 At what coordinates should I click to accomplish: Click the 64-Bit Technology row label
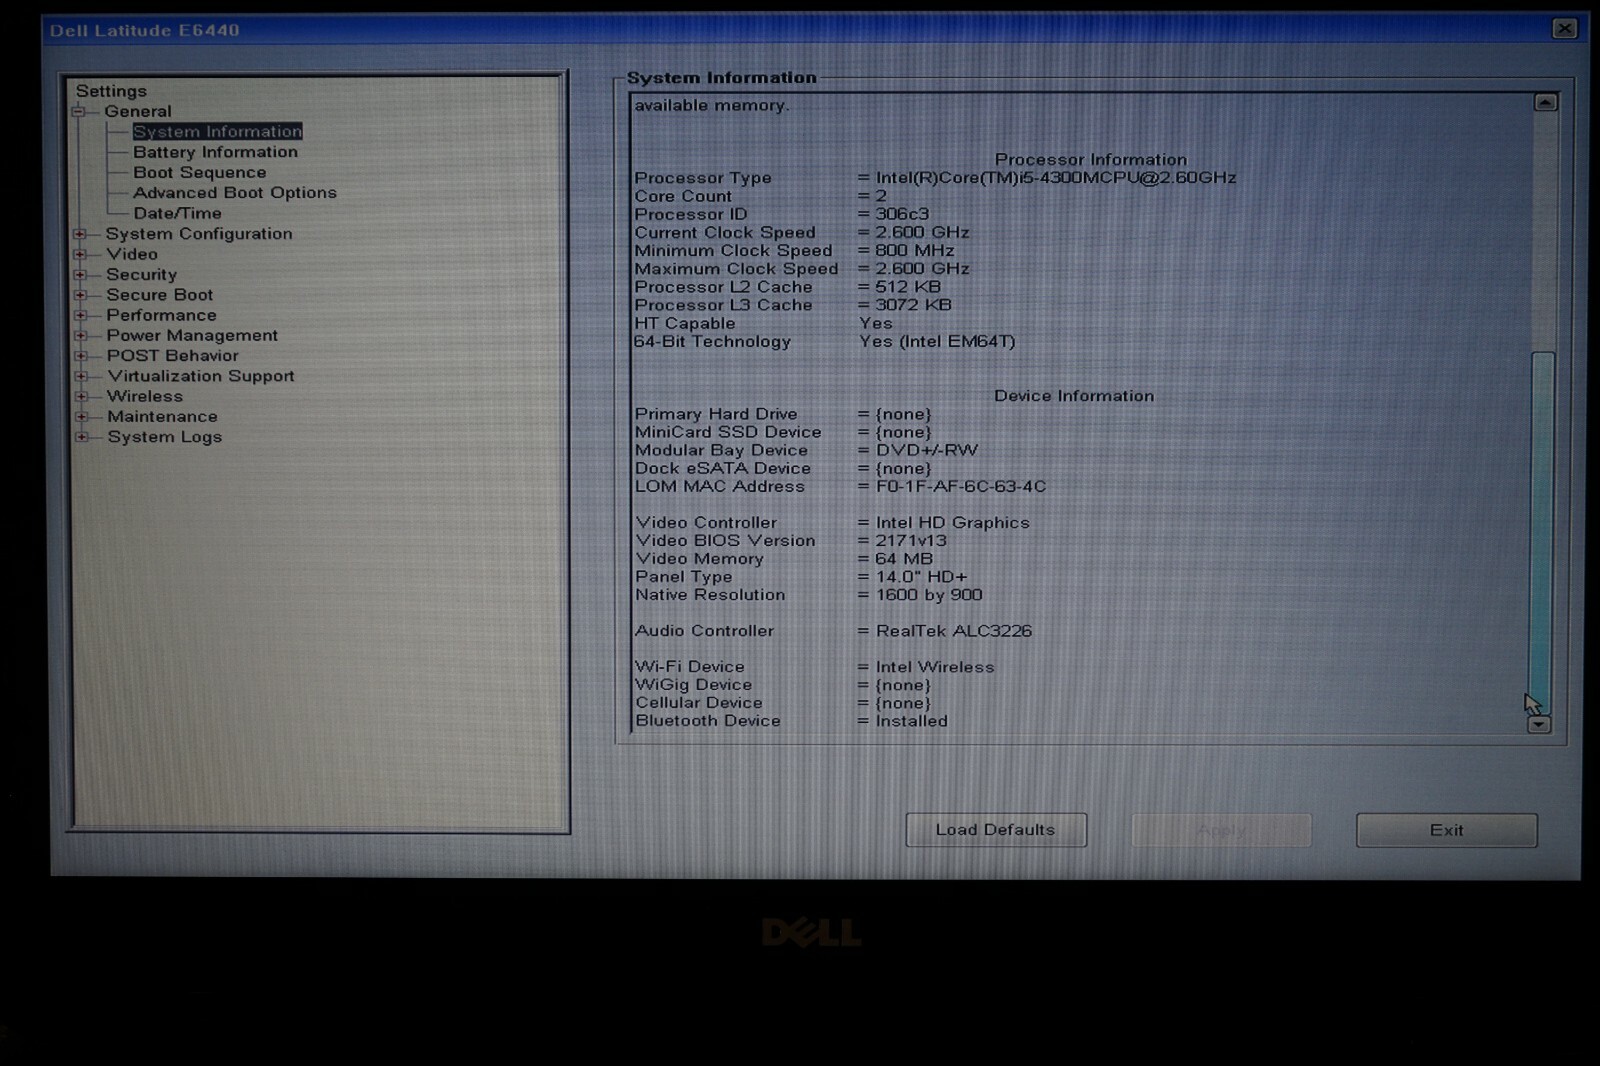[712, 342]
